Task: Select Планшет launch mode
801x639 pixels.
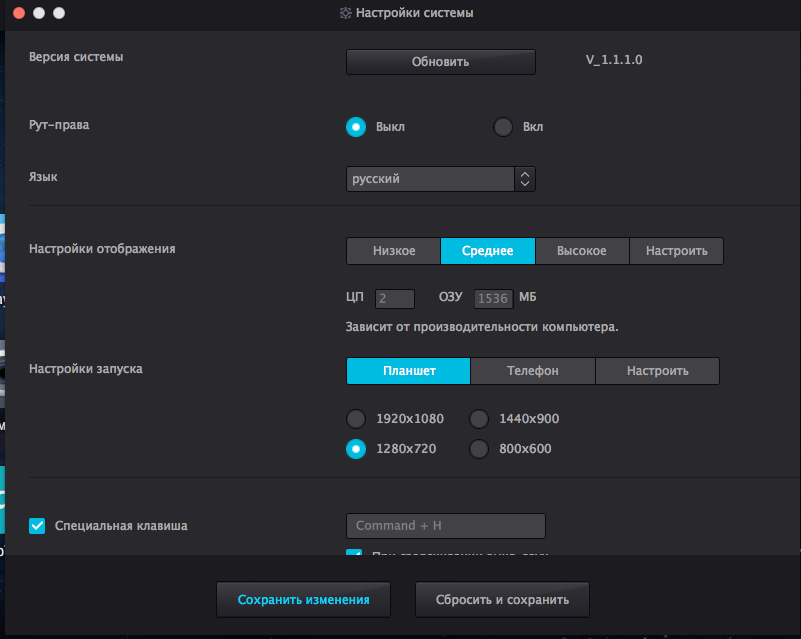Action: [x=408, y=371]
